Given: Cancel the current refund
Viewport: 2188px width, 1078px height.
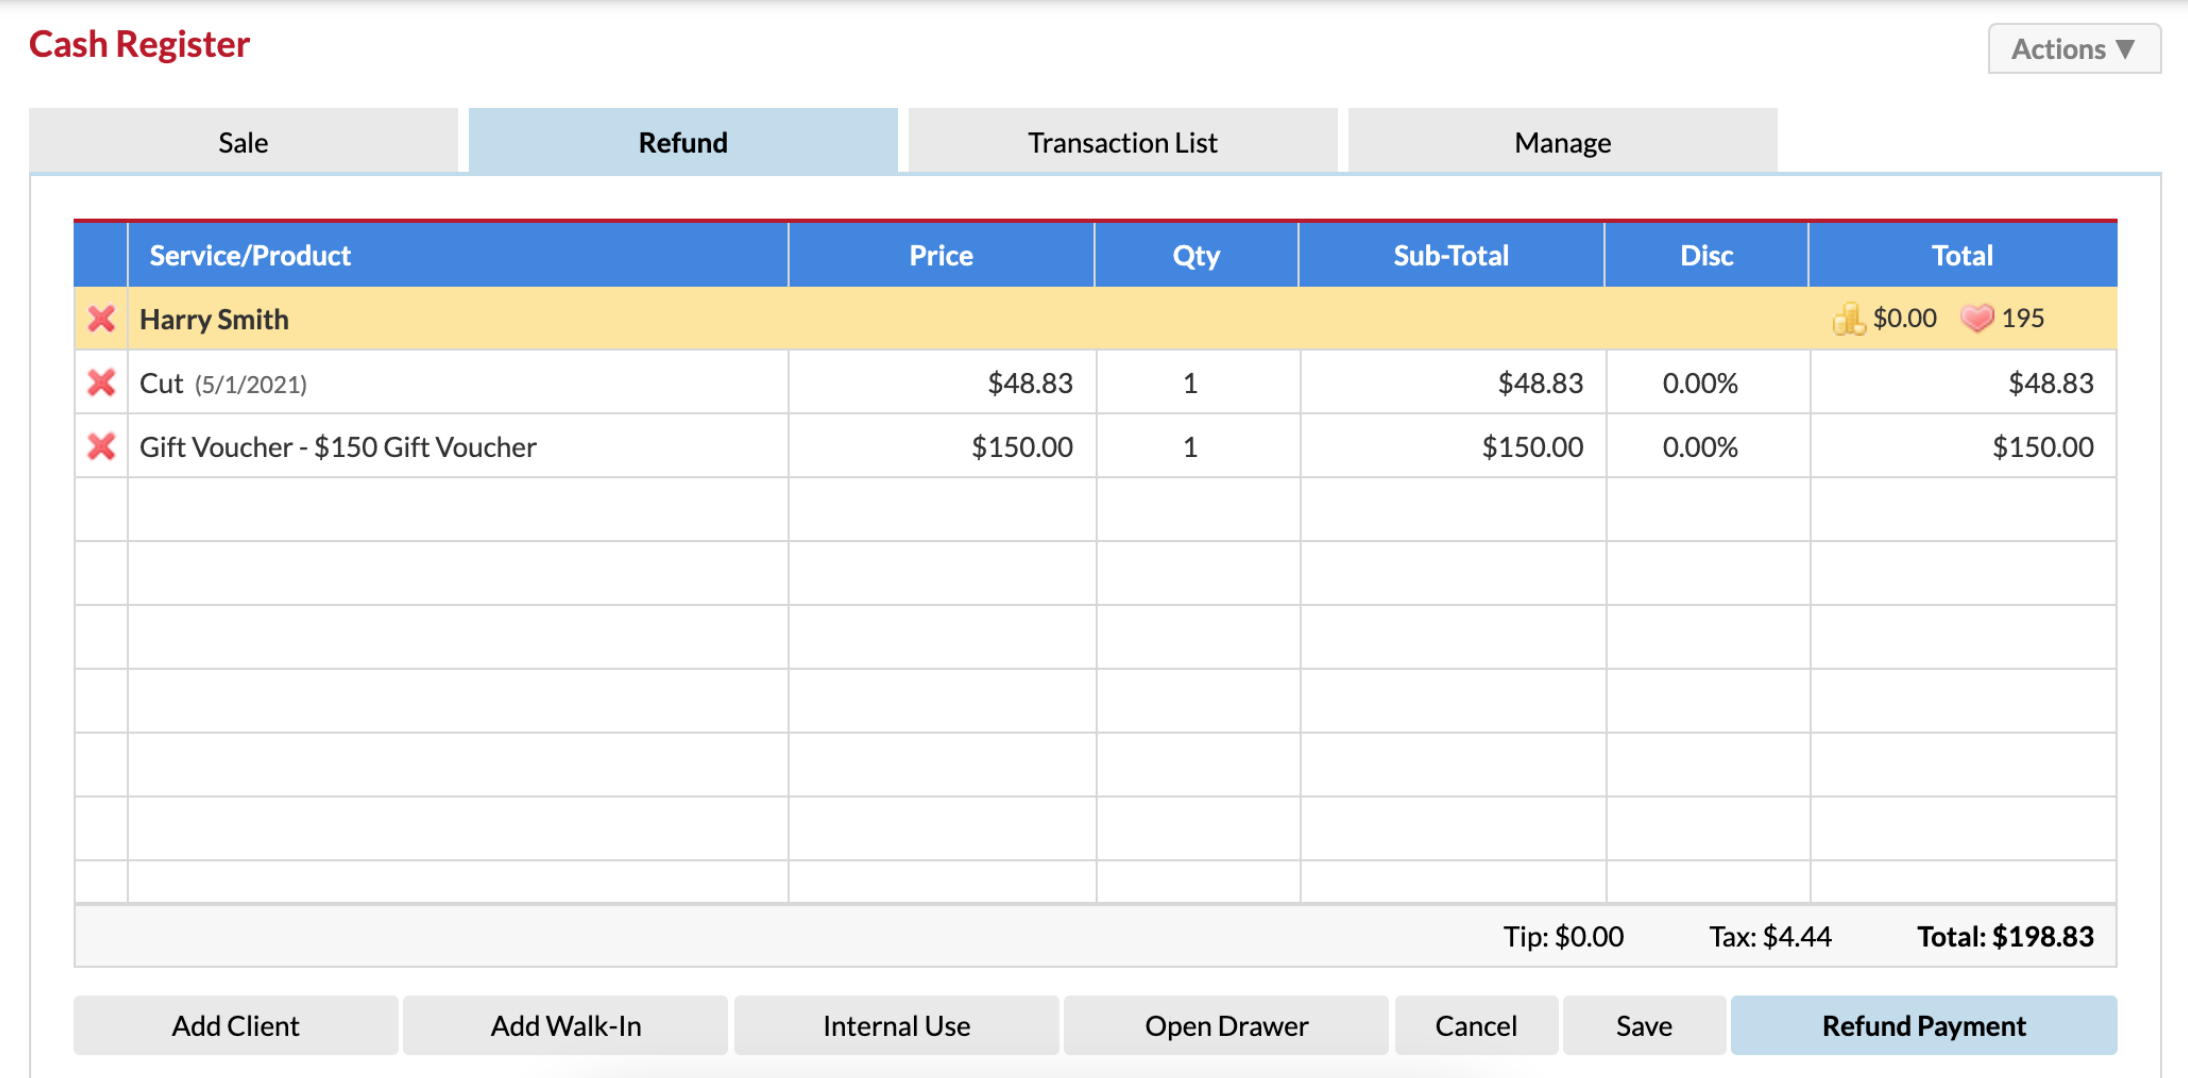Looking at the screenshot, I should 1476,1025.
